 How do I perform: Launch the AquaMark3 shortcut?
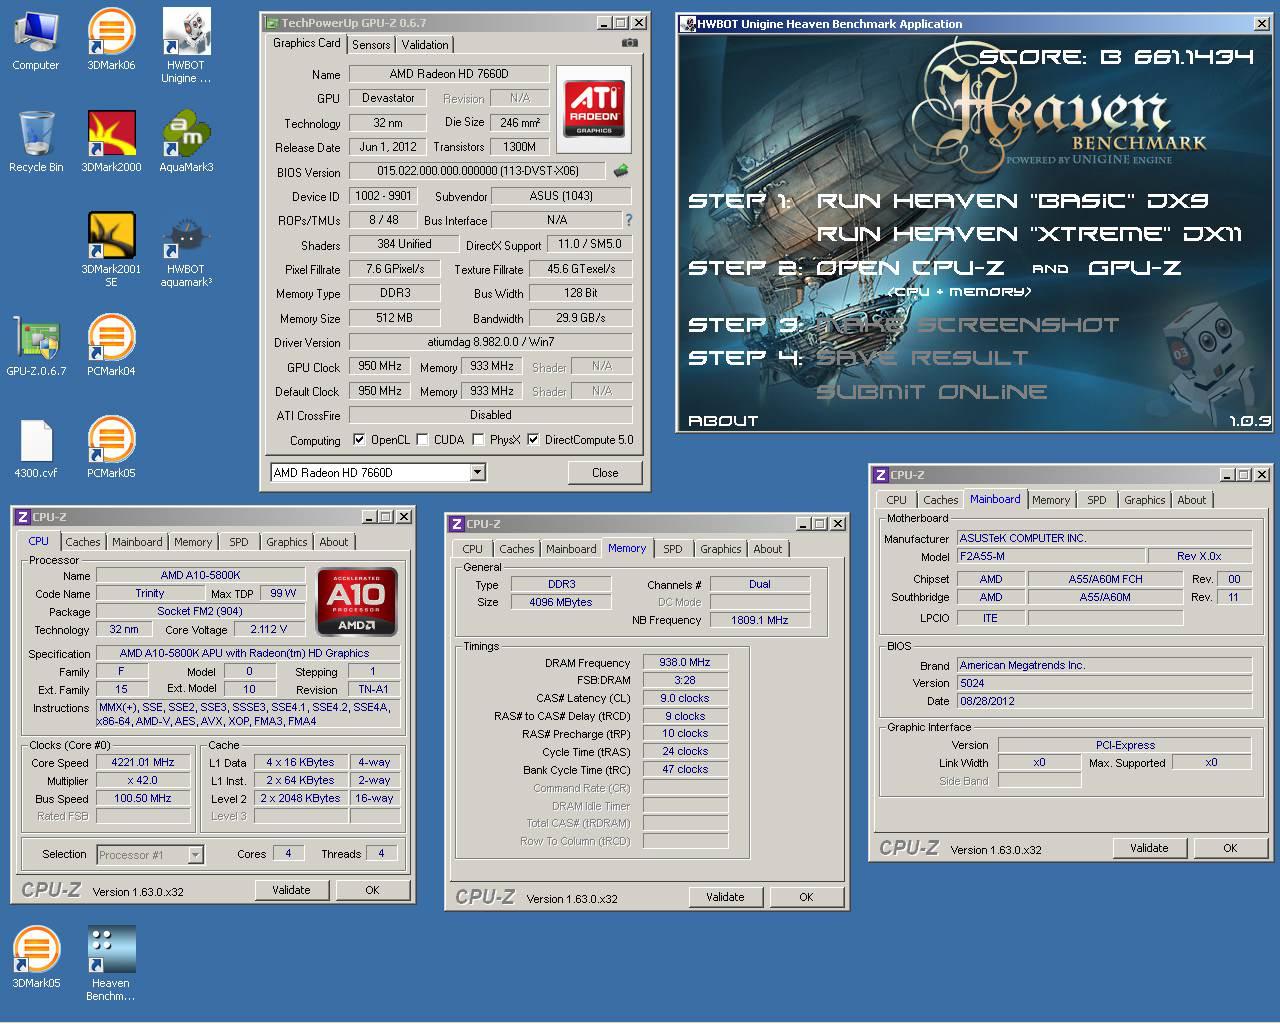pos(186,142)
